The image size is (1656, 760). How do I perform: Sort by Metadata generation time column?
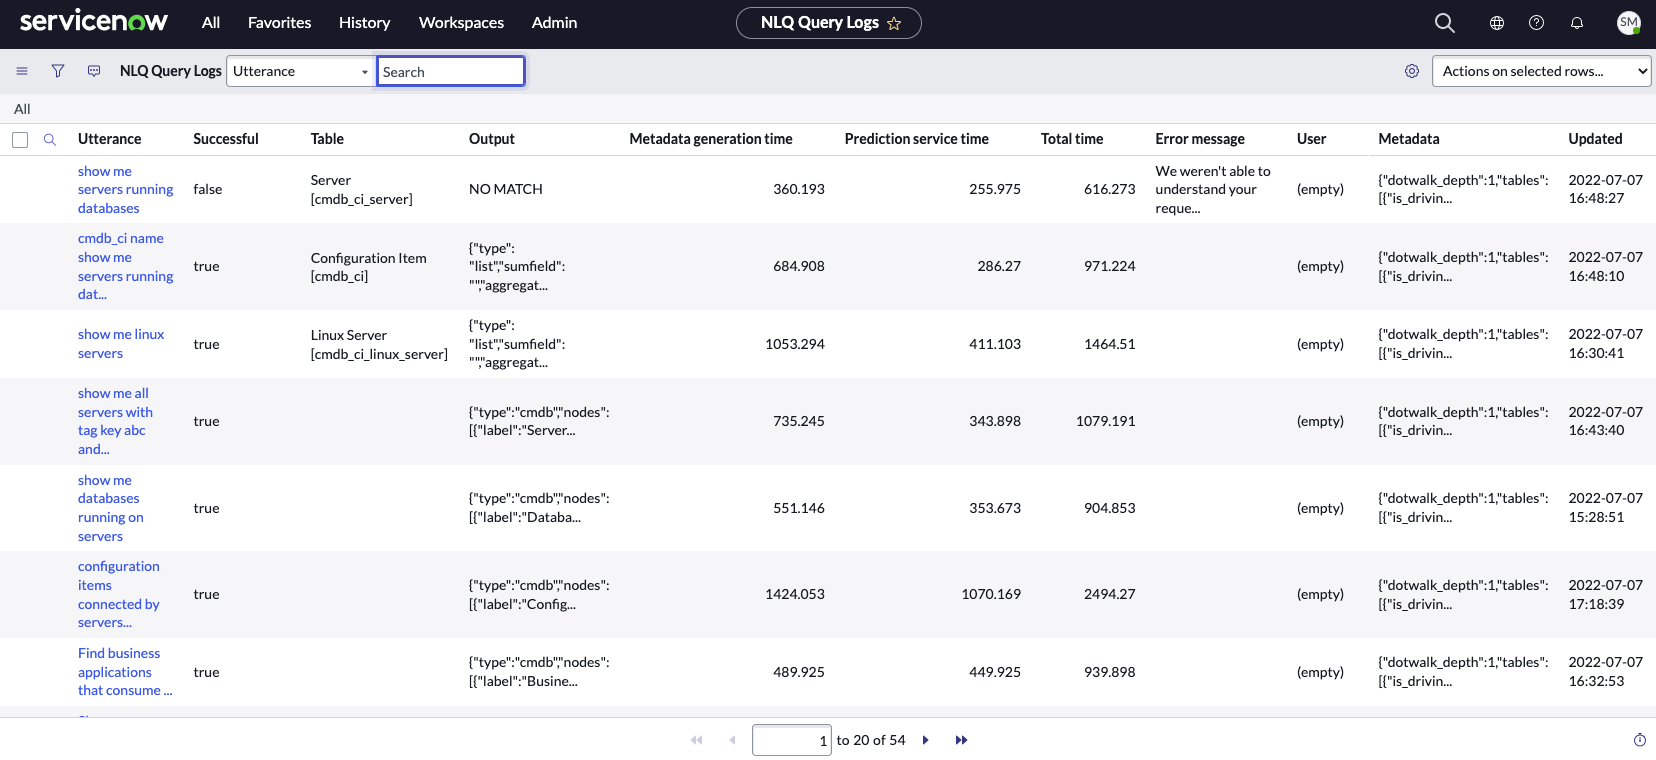[x=710, y=139]
